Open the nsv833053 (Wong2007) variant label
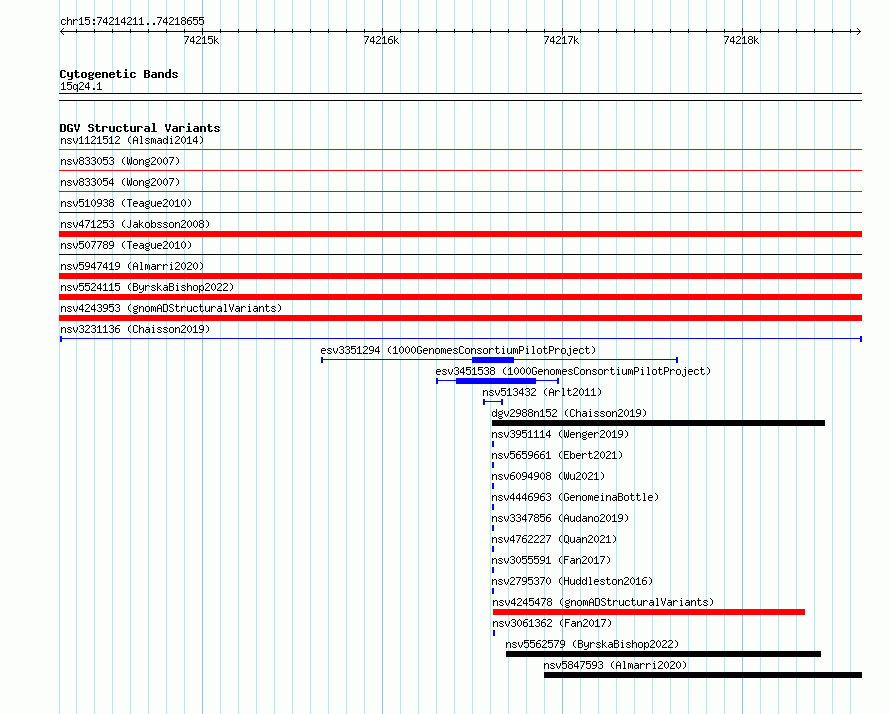 click(120, 161)
